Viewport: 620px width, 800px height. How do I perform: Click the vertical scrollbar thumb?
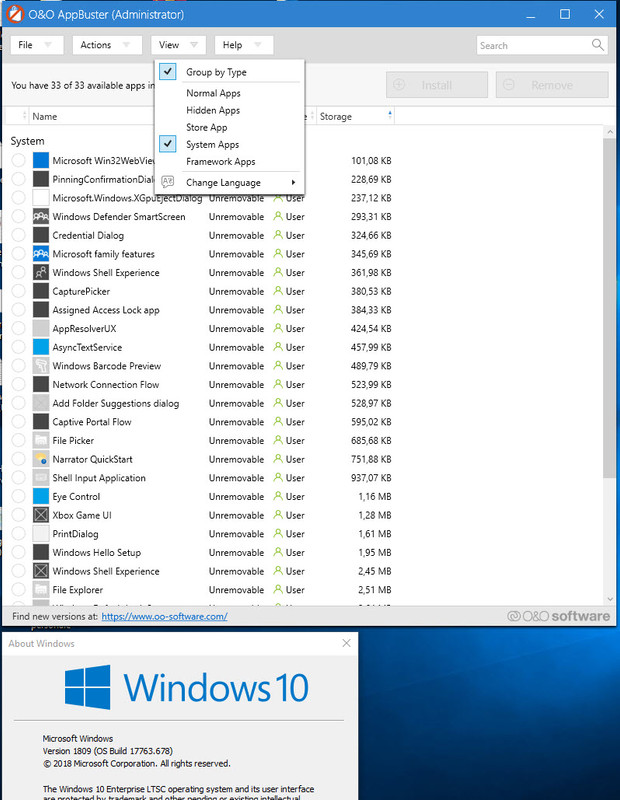[609, 309]
